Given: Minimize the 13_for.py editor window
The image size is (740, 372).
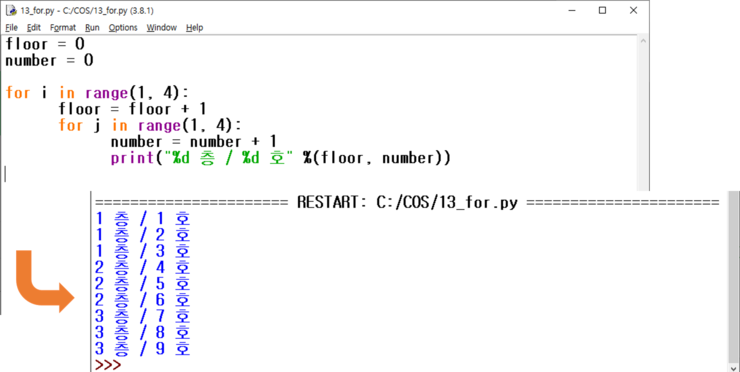Looking at the screenshot, I should pos(571,10).
